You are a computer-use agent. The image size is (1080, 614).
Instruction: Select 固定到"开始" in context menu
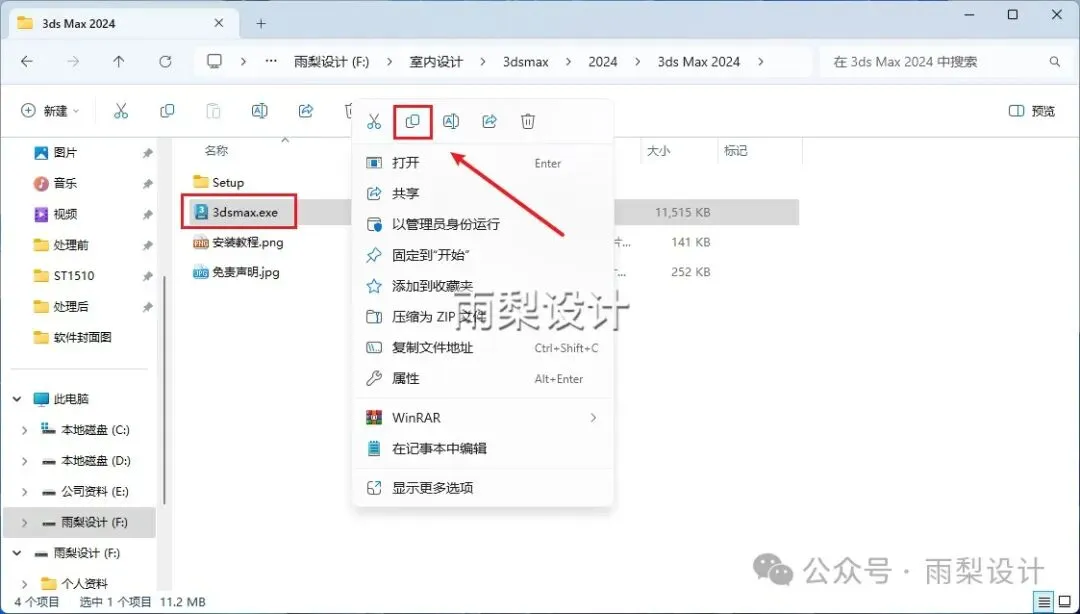[483, 255]
